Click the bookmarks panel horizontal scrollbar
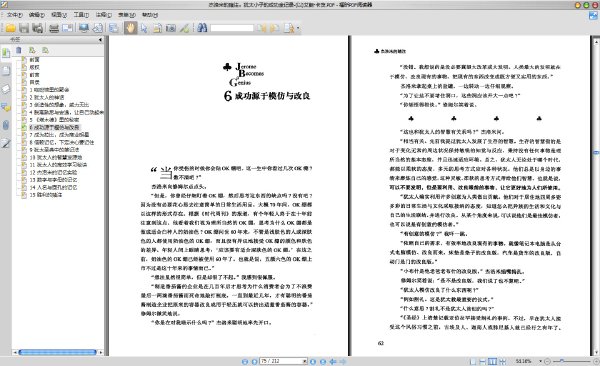This screenshot has height=366, width=600. coord(57,352)
